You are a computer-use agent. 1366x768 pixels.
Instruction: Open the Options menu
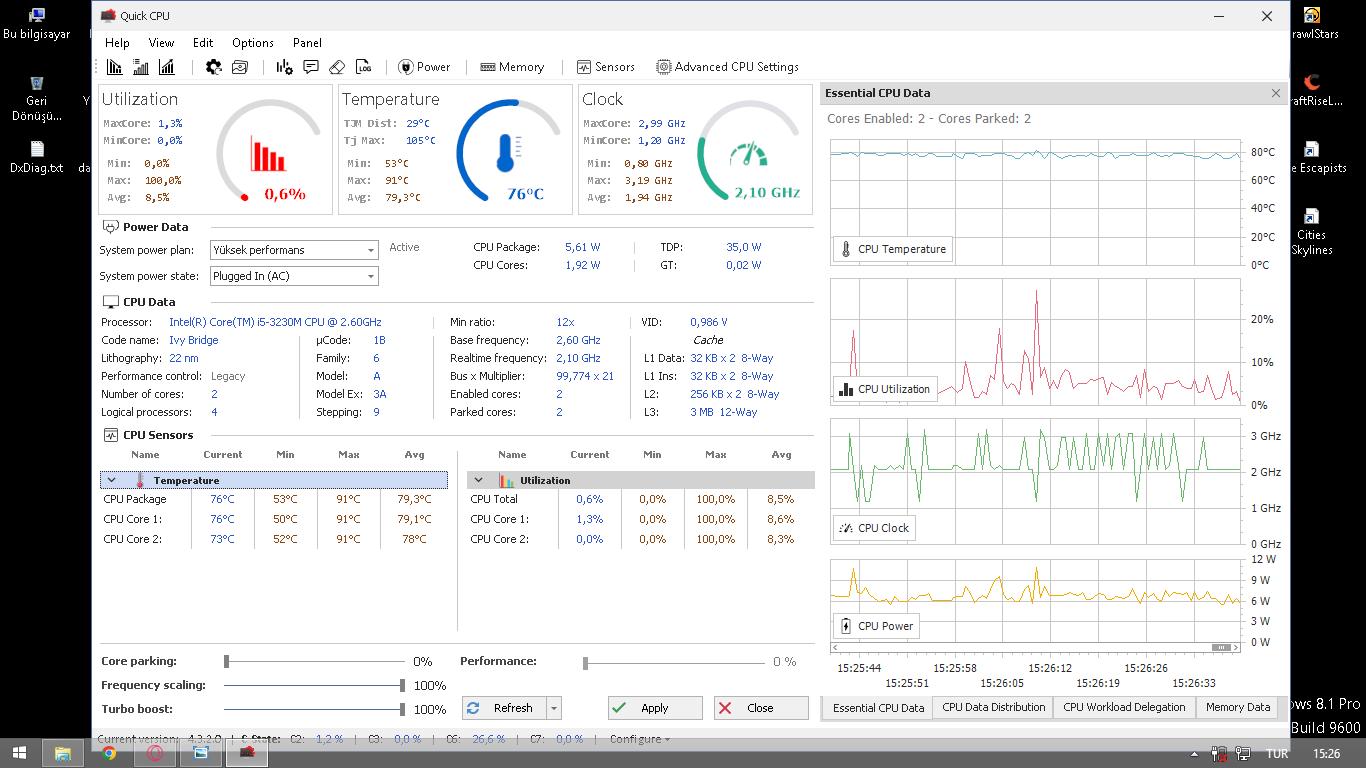coord(253,43)
